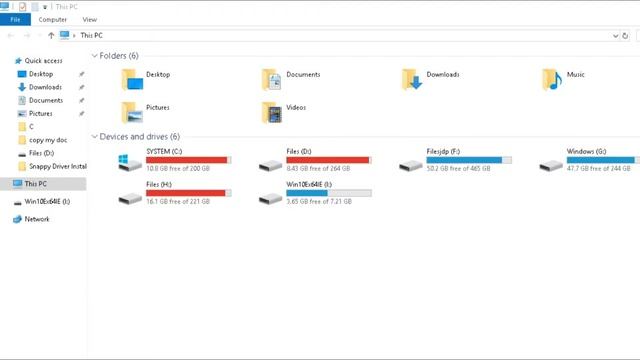Viewport: 640px width, 360px height.
Task: Open the Music folder icon
Action: click(x=552, y=79)
